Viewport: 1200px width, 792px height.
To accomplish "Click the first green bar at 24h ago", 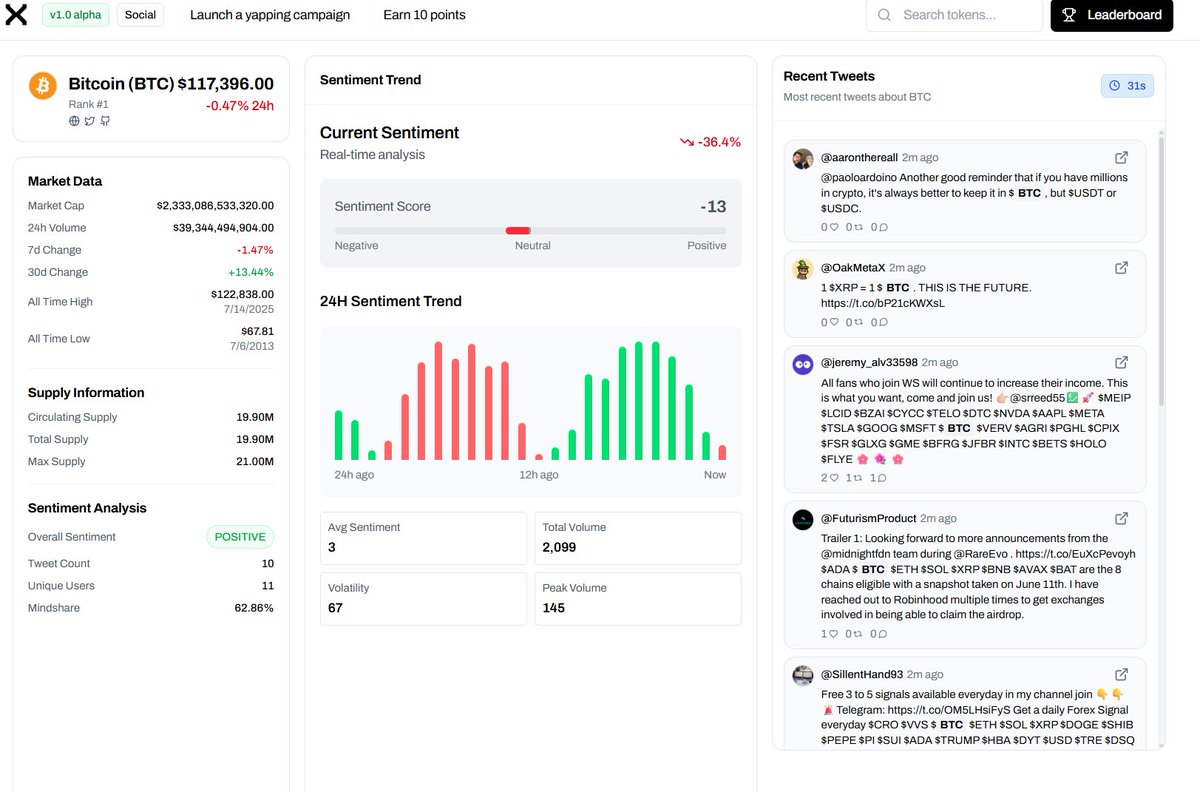I will click(338, 435).
